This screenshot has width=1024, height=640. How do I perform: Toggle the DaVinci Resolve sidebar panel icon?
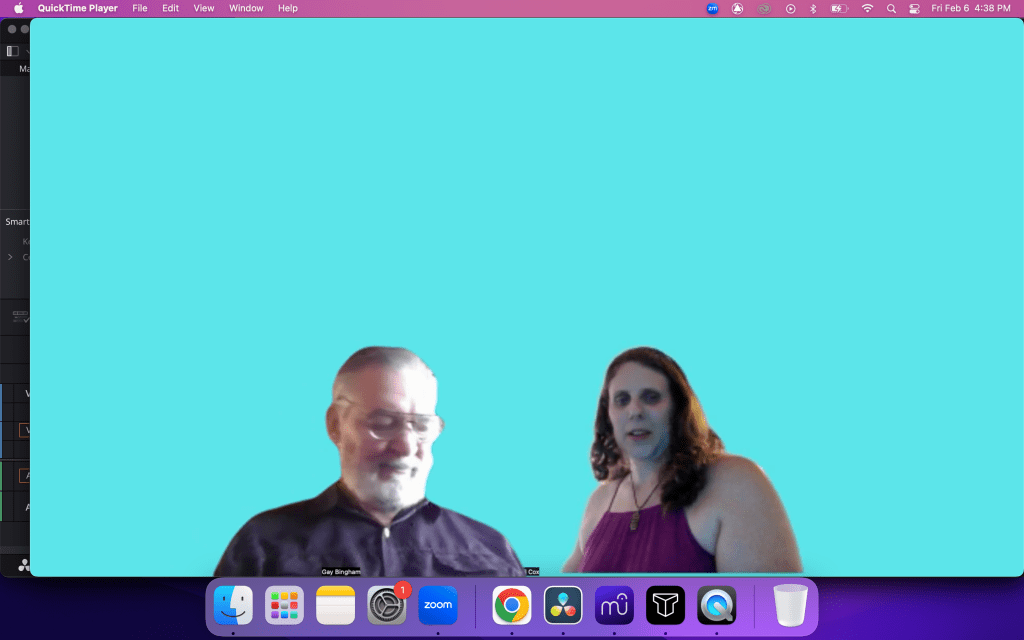point(12,51)
